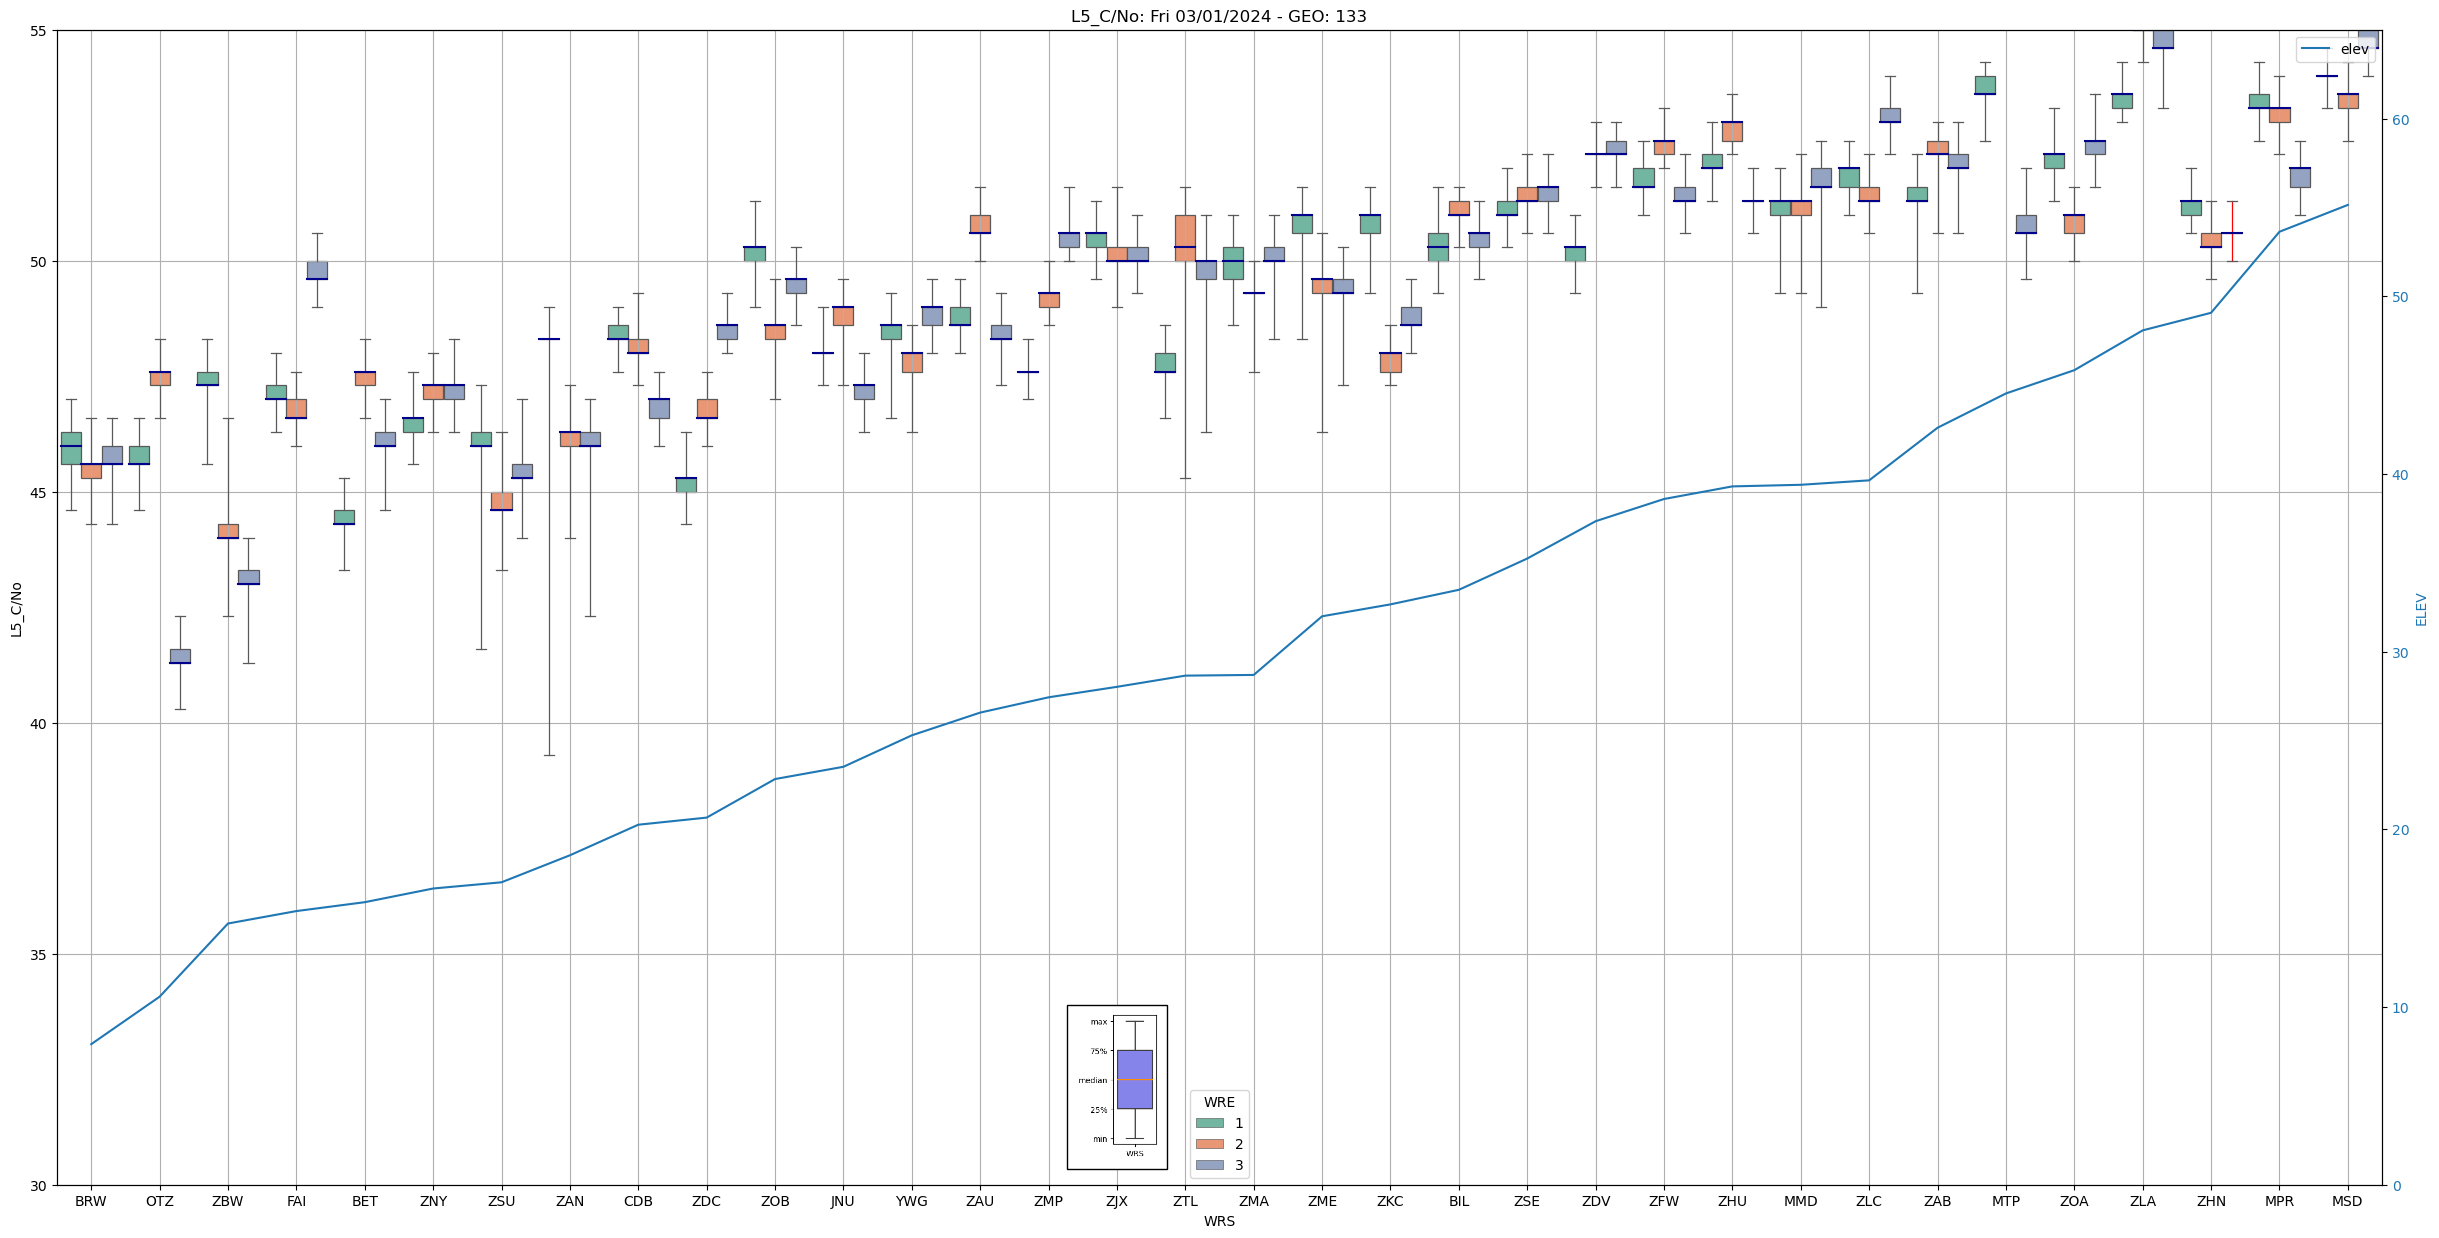
Task: Click the ZNY station label
Action: pyautogui.click(x=433, y=1201)
